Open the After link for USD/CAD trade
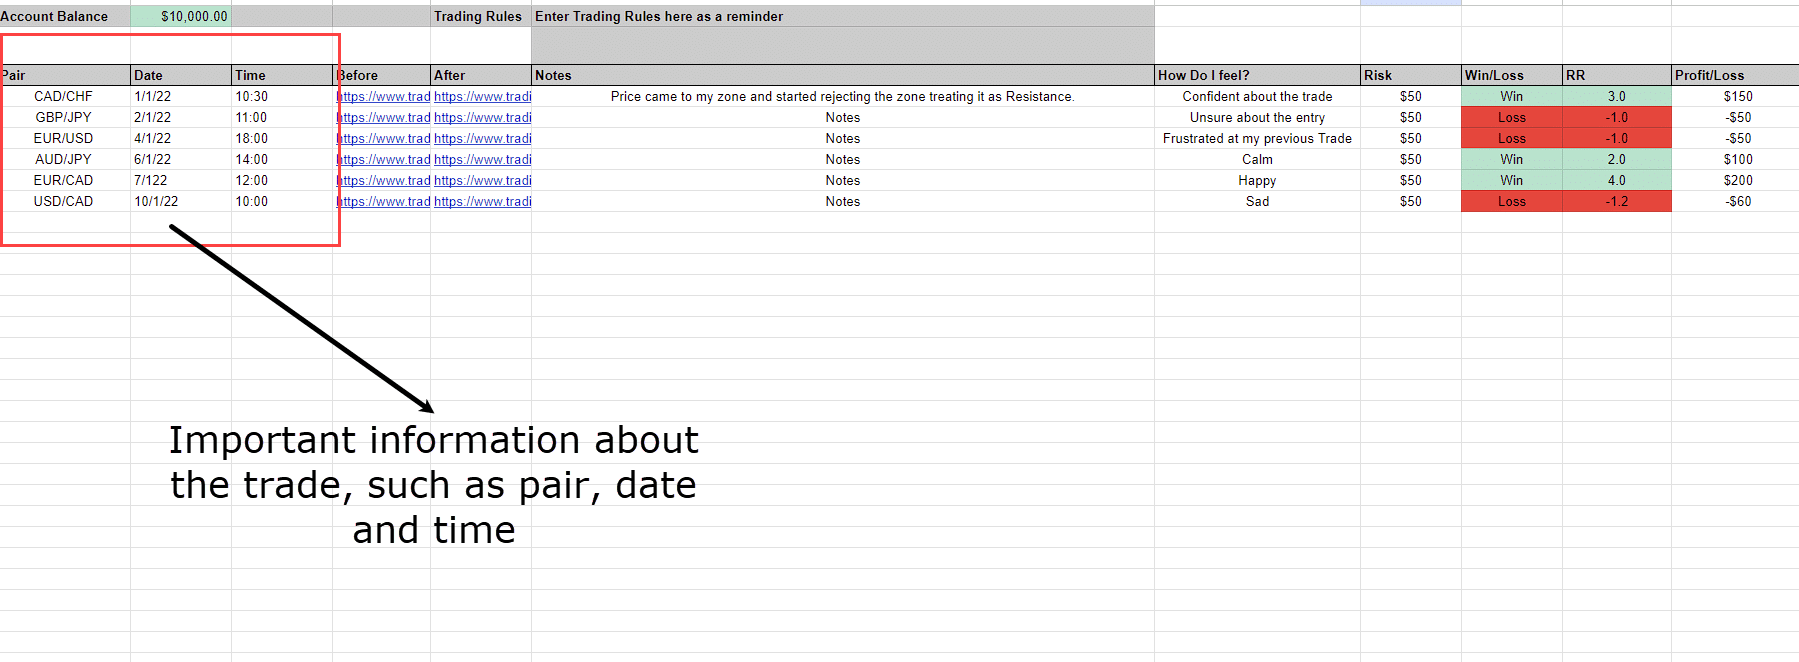This screenshot has height=662, width=1799. 482,202
